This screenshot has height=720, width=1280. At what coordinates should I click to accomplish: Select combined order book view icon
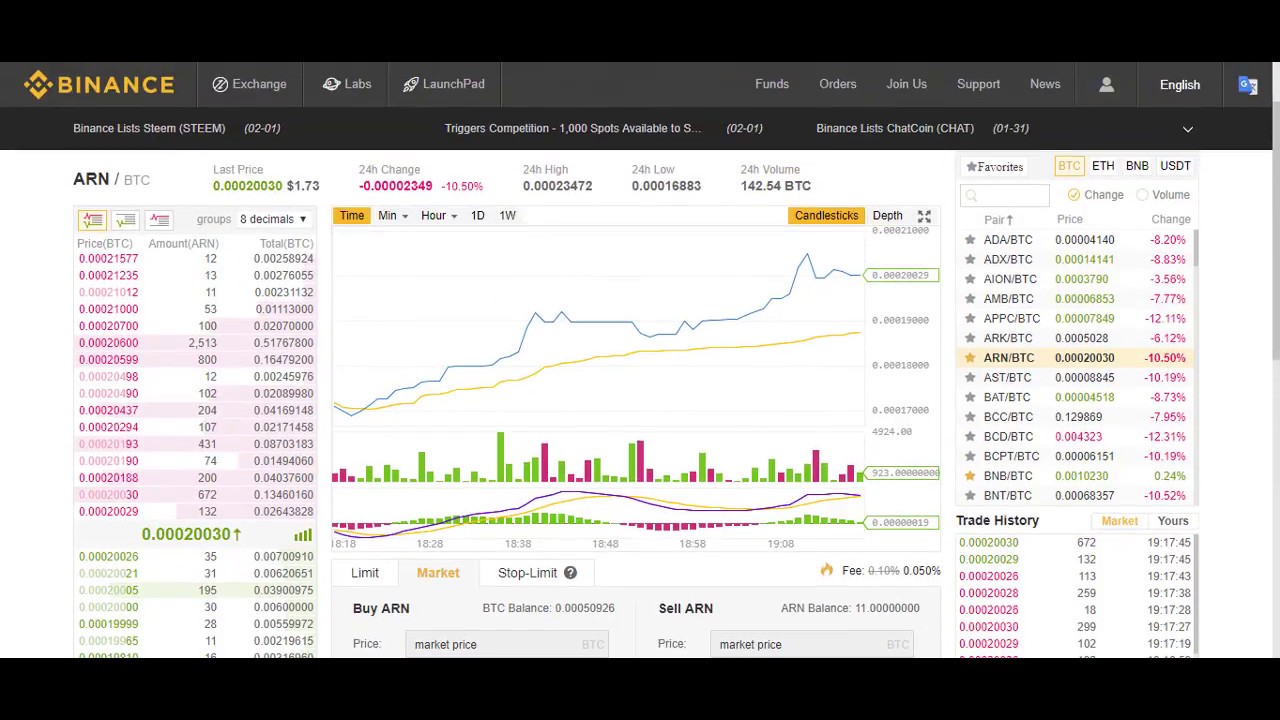pyautogui.click(x=92, y=219)
